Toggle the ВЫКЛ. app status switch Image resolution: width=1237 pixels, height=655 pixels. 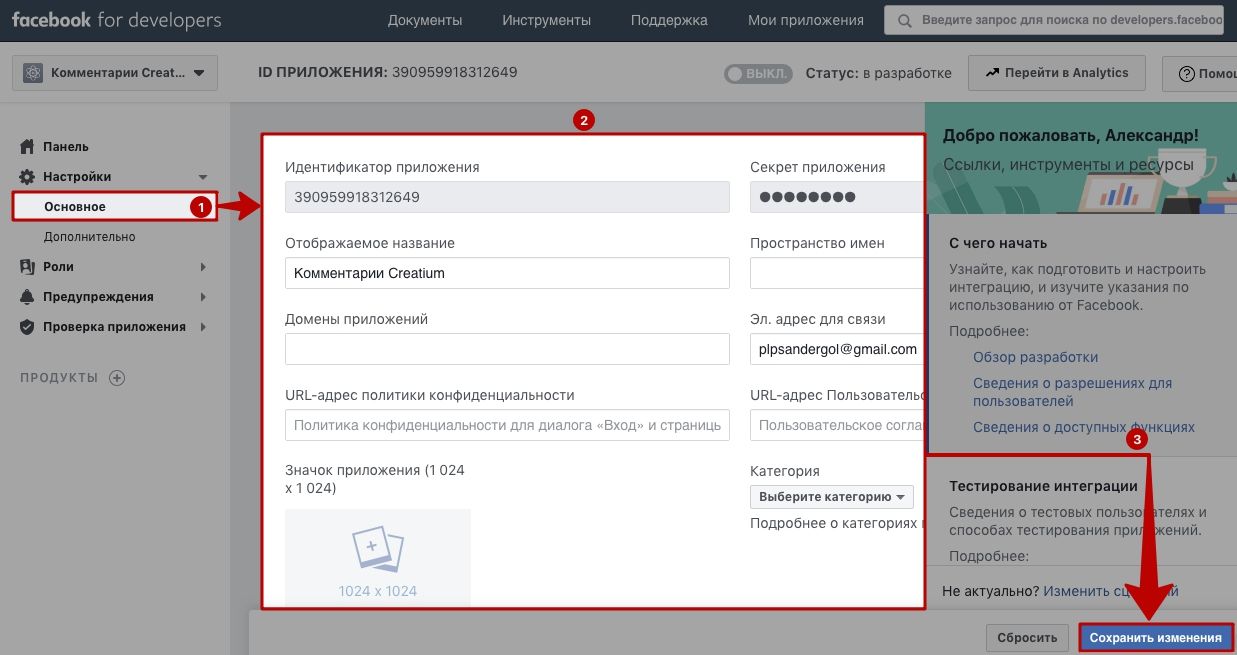758,74
